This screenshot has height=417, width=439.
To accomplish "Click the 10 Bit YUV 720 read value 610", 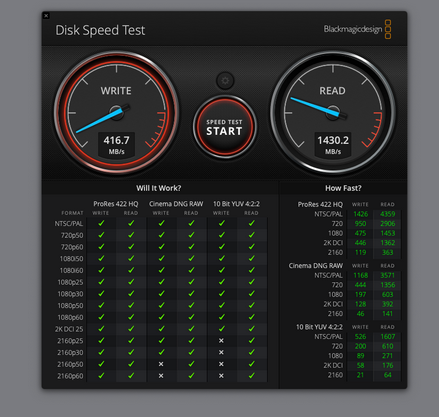I will 387,346.
